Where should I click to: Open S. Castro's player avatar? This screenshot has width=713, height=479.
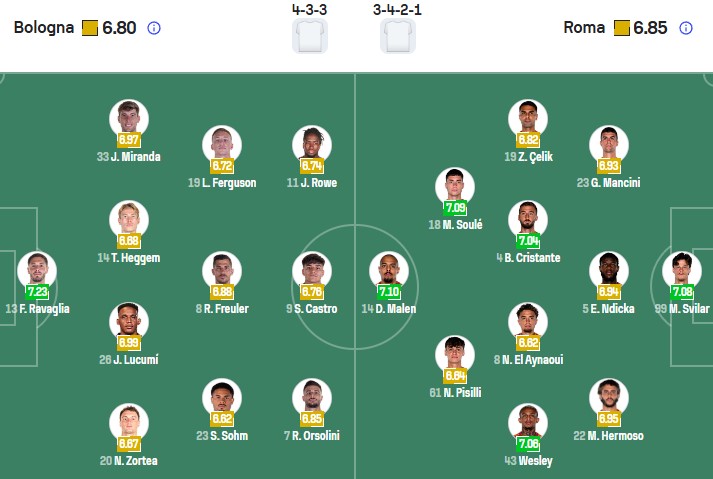pyautogui.click(x=312, y=270)
